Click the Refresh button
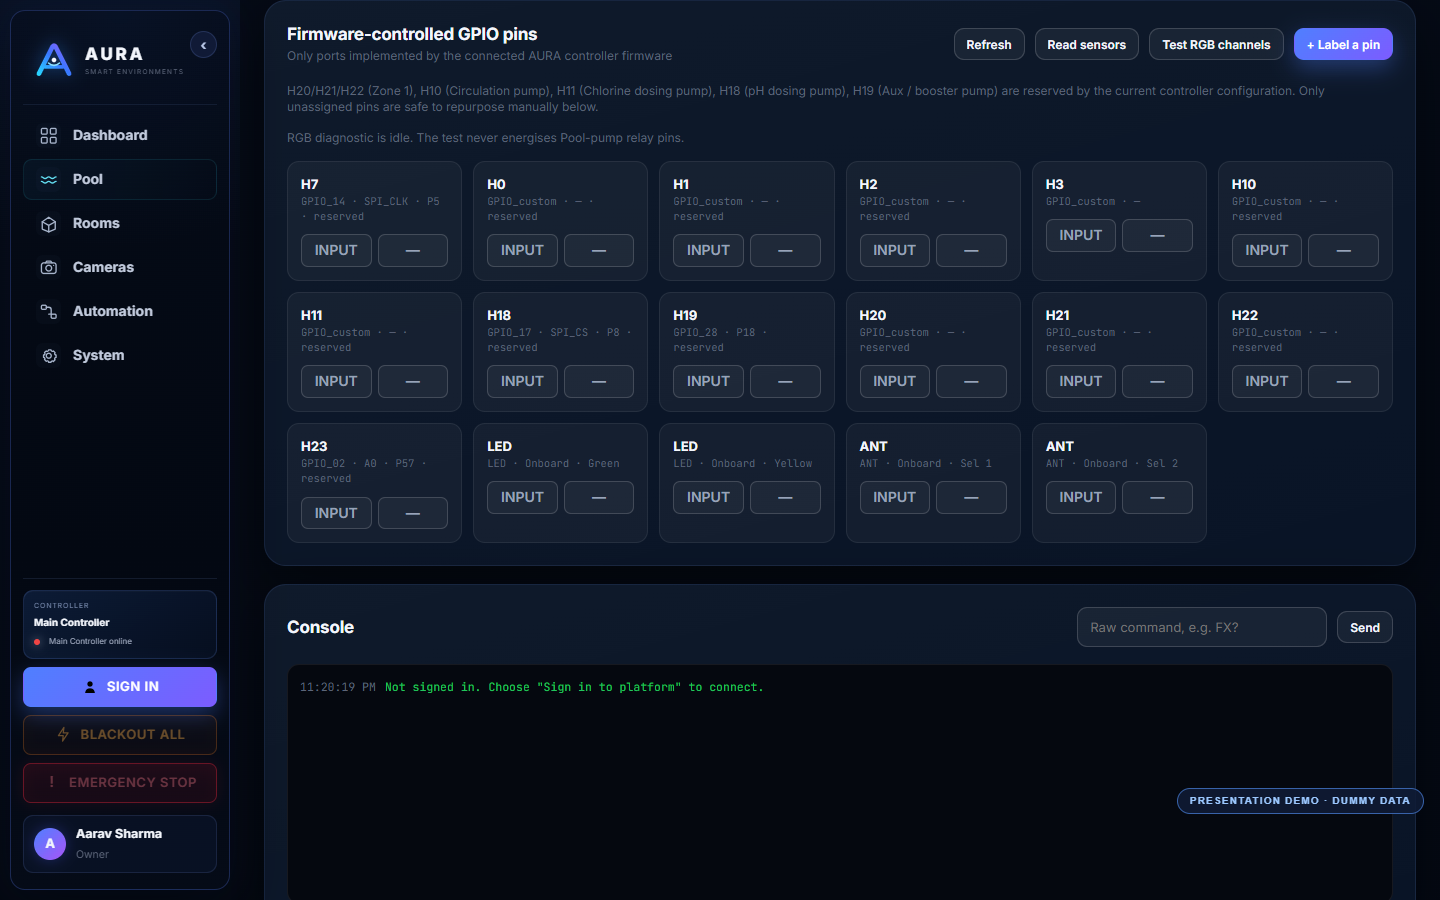Image resolution: width=1440 pixels, height=900 pixels. coord(989,44)
